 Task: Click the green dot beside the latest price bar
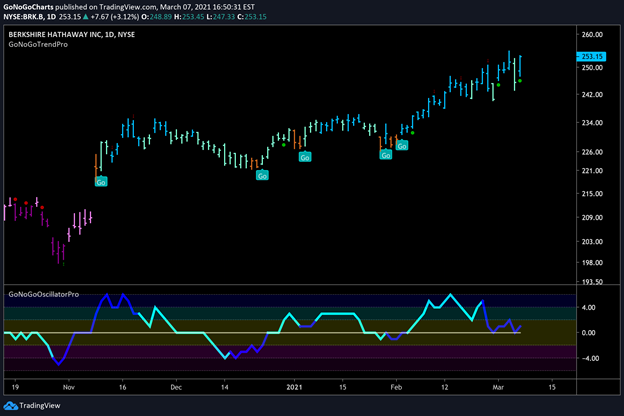coord(520,81)
